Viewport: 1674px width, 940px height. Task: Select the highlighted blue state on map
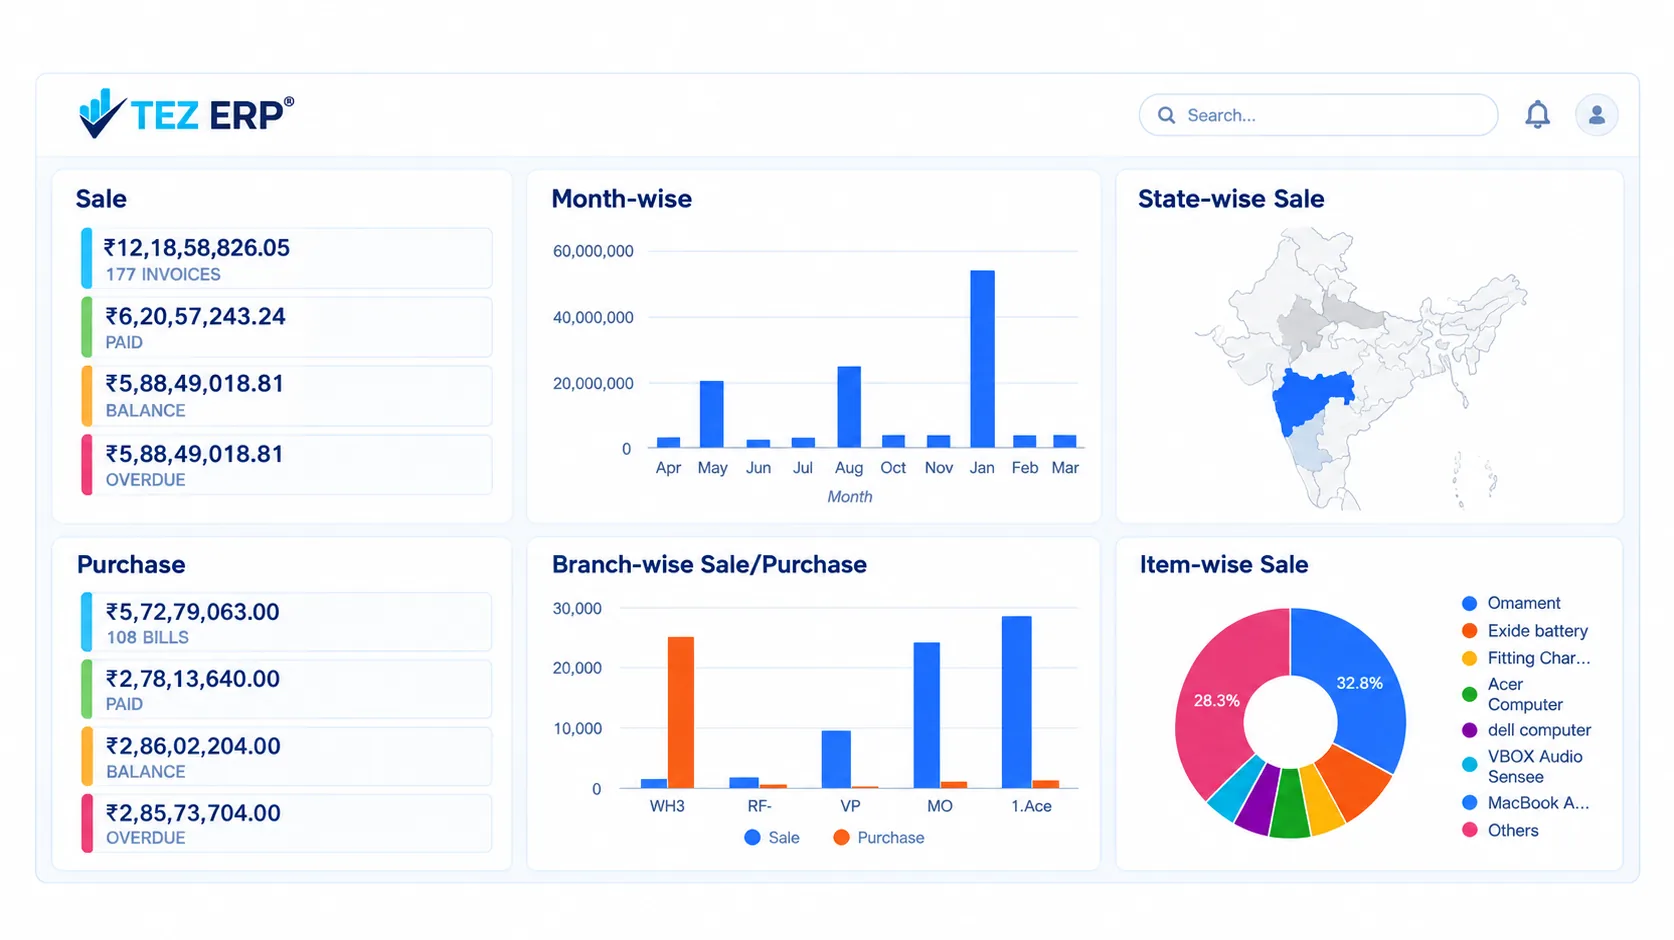point(1311,398)
